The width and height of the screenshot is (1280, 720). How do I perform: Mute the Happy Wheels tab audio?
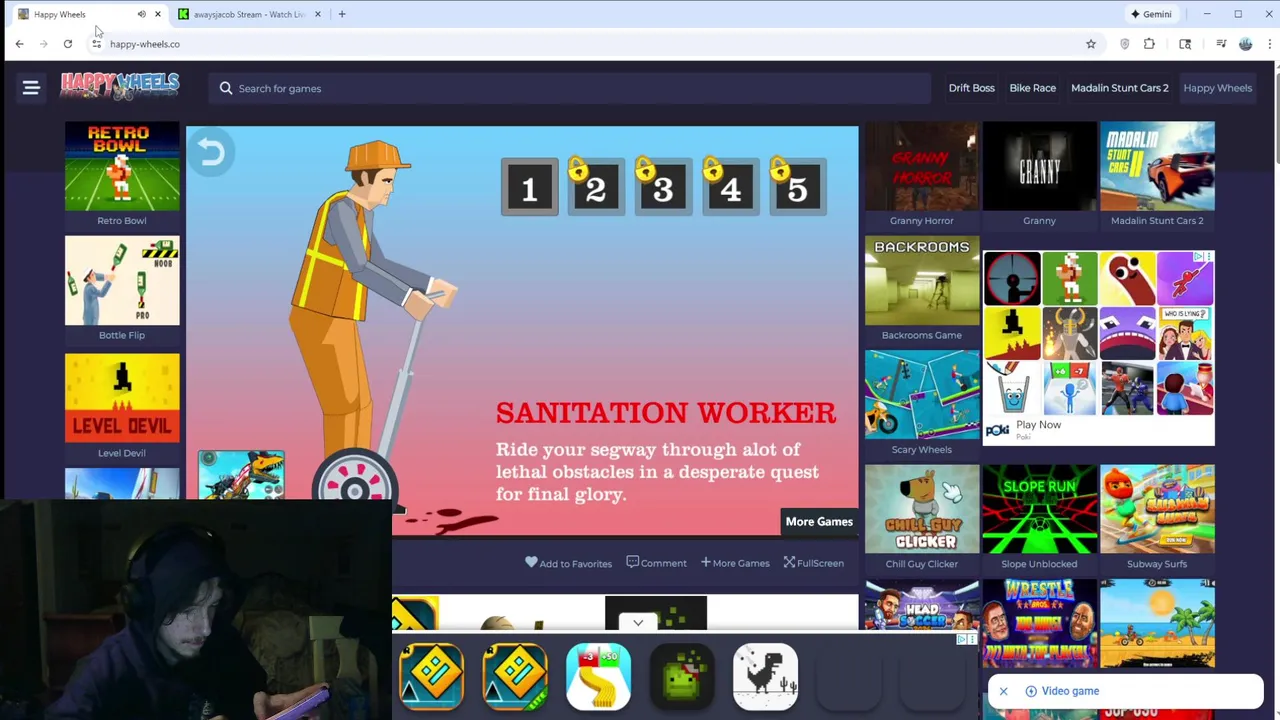pyautogui.click(x=141, y=14)
